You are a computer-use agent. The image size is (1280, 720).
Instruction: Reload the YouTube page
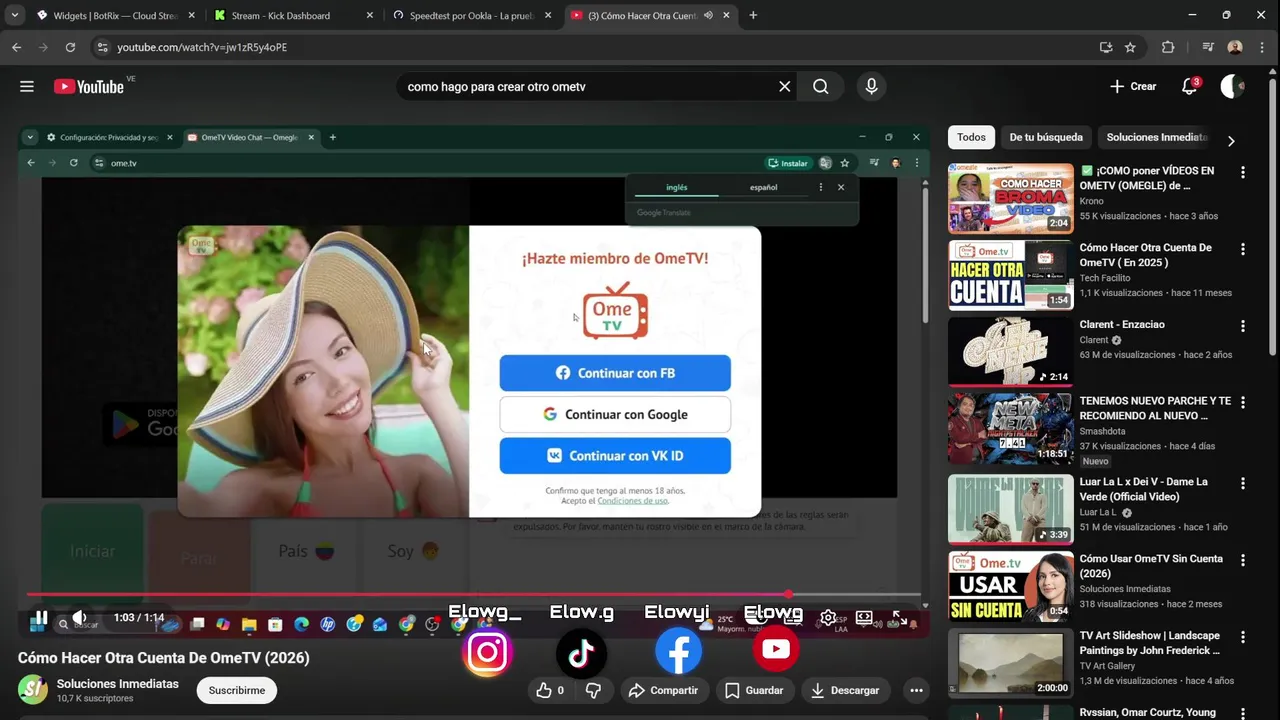(x=70, y=47)
